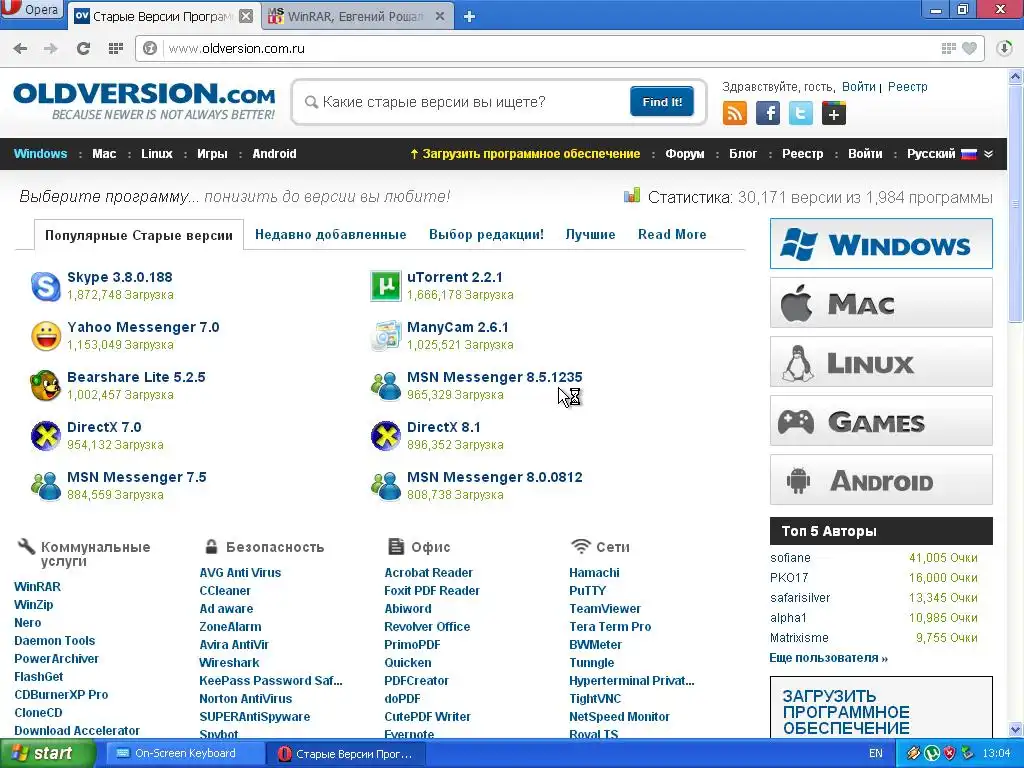Open Speed Dial grid icon
Image resolution: width=1024 pixels, height=768 pixels.
pos(116,48)
